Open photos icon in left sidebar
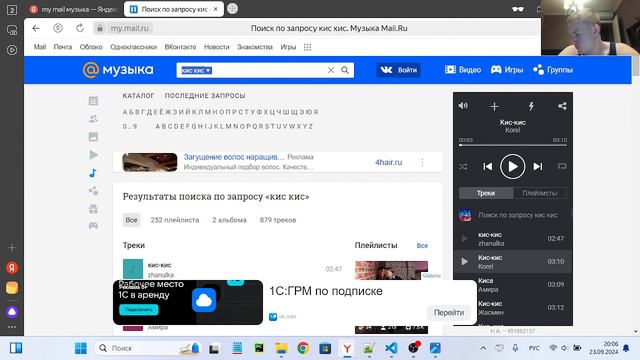This screenshot has width=640, height=360. 93,137
